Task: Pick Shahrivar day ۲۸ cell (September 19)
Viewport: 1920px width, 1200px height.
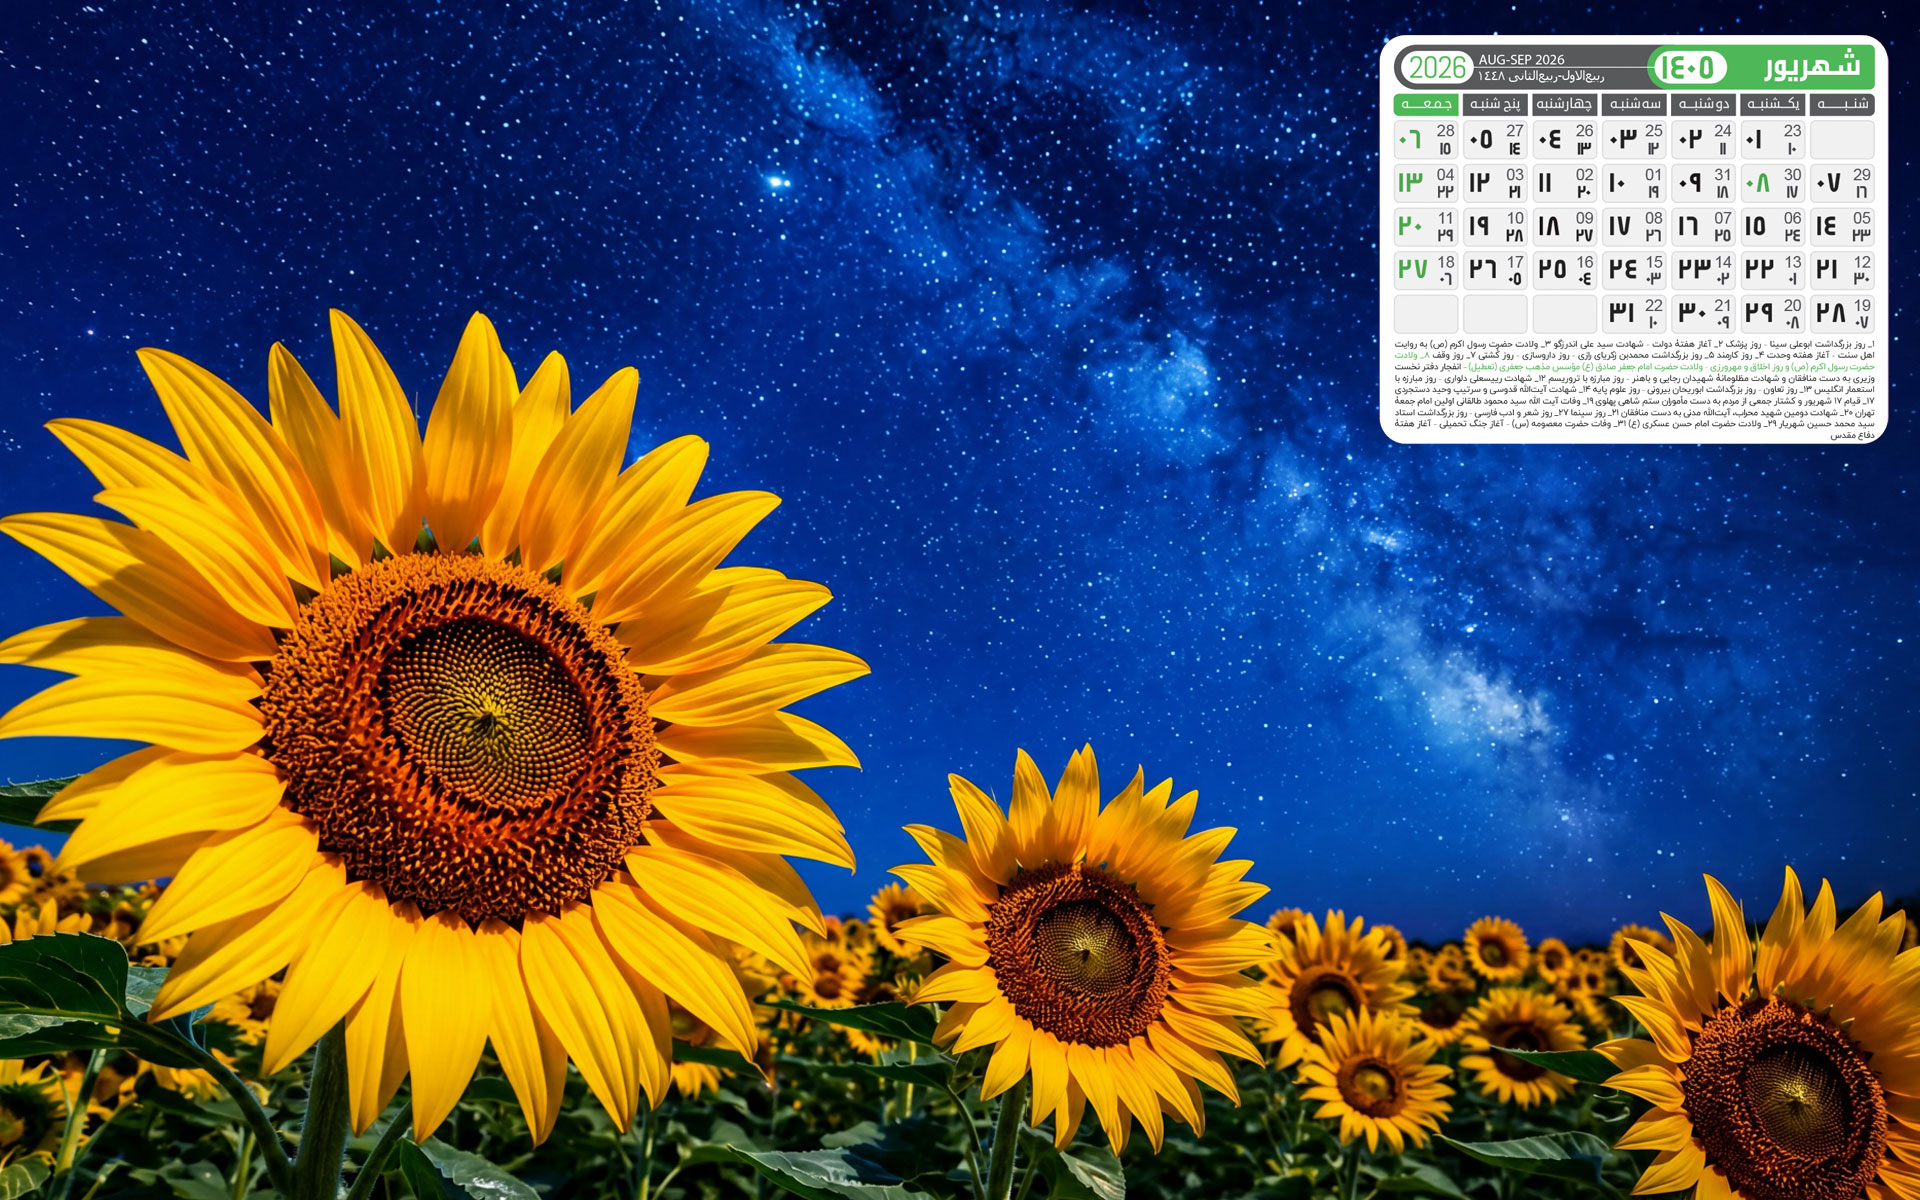Action: pyautogui.click(x=1842, y=314)
